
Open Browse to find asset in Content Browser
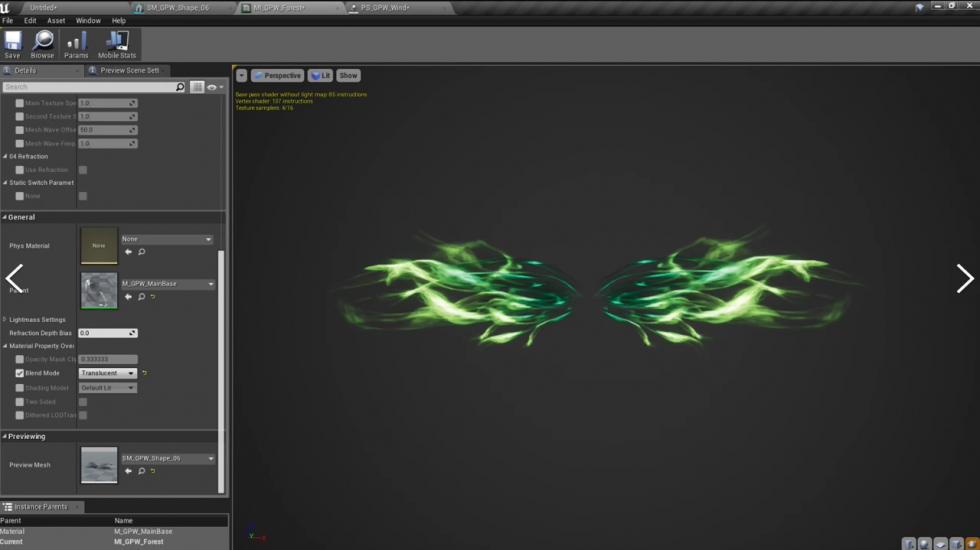[42, 44]
